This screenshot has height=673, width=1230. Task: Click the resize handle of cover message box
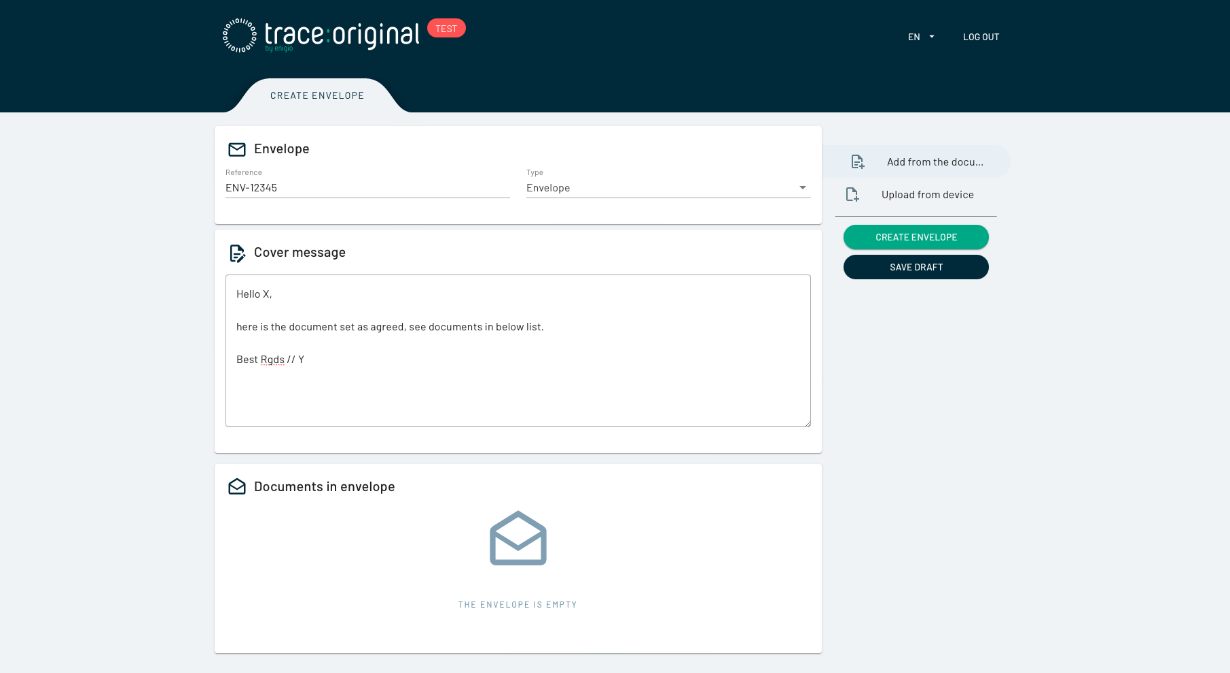(806, 422)
